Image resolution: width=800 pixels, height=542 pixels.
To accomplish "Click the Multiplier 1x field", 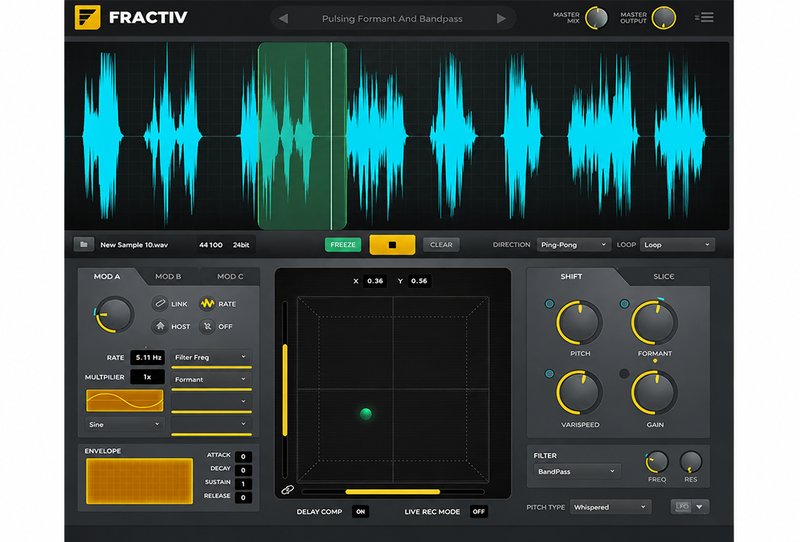I will (147, 377).
